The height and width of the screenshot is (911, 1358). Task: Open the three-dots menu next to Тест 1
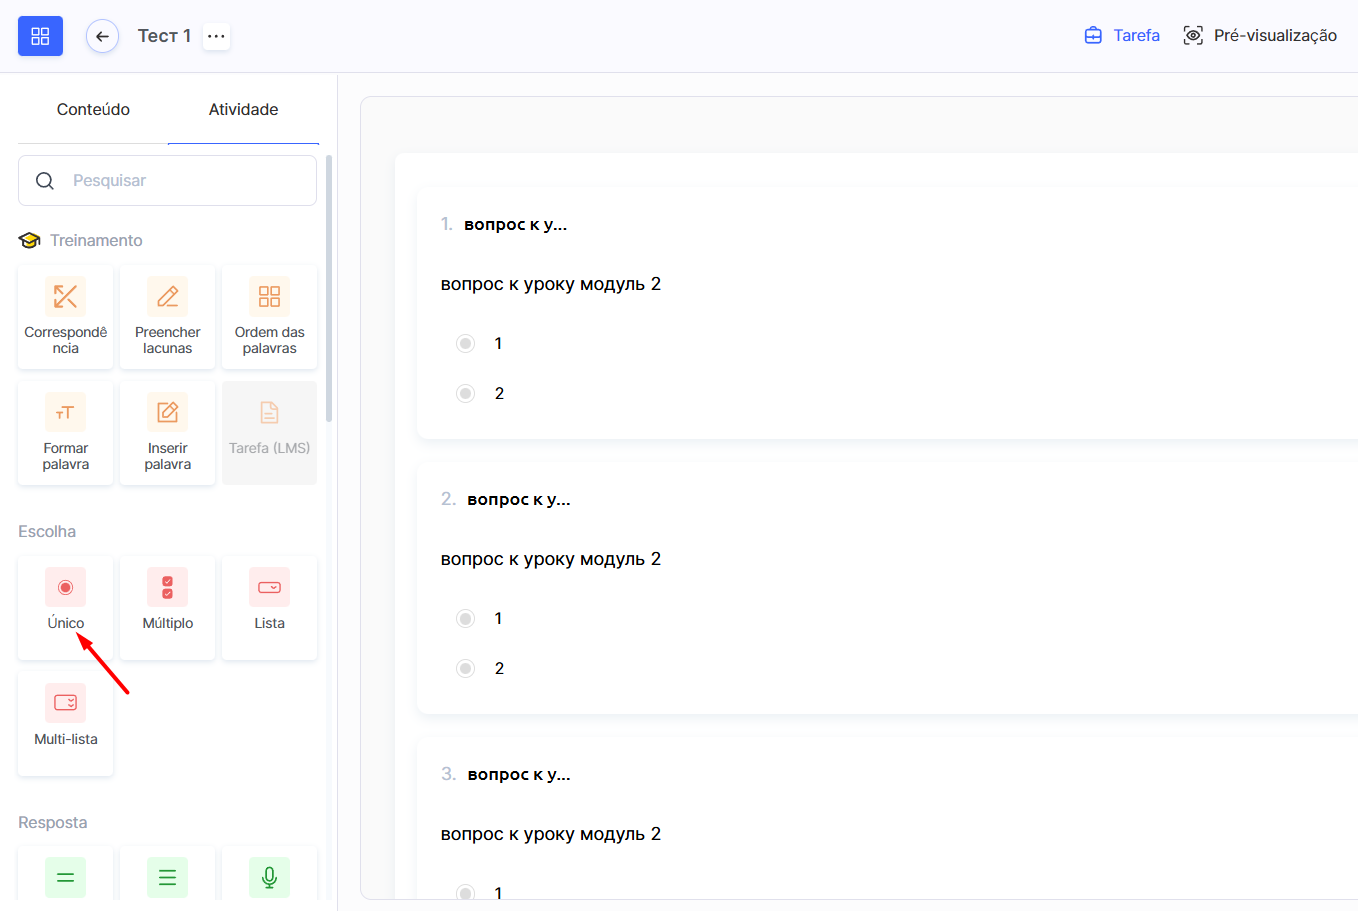coord(216,36)
